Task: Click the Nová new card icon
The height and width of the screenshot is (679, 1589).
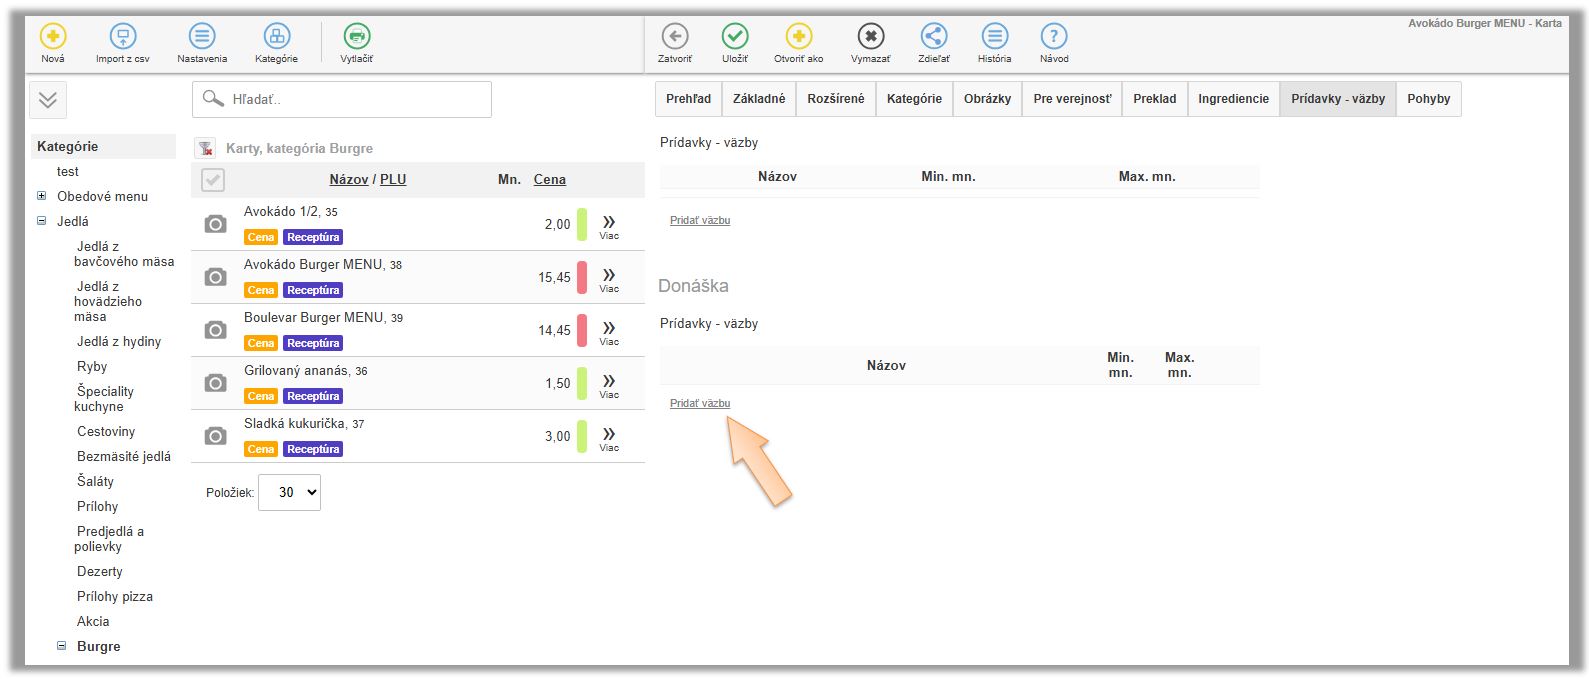Action: coord(52,37)
